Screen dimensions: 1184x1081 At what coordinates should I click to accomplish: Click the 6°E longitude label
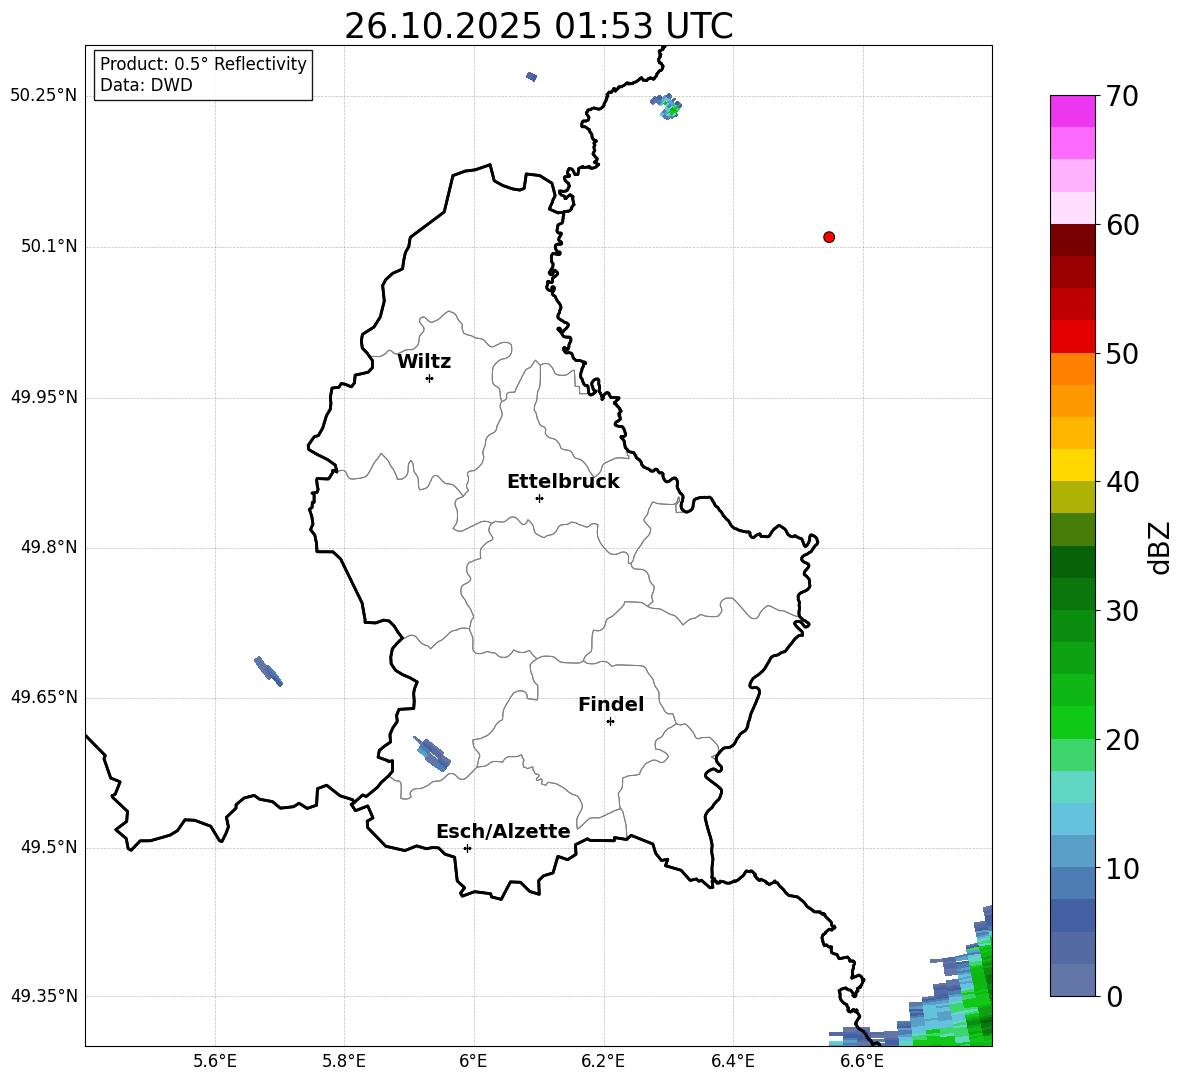point(473,1061)
